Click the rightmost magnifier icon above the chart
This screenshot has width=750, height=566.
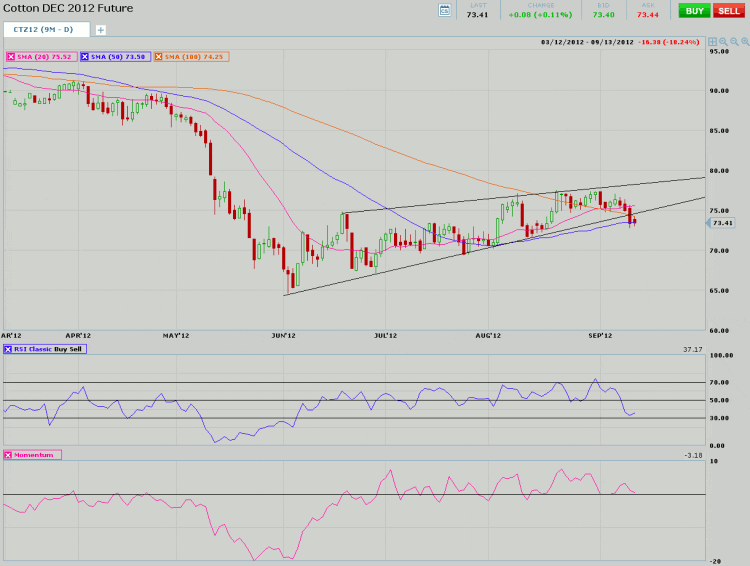click(744, 42)
